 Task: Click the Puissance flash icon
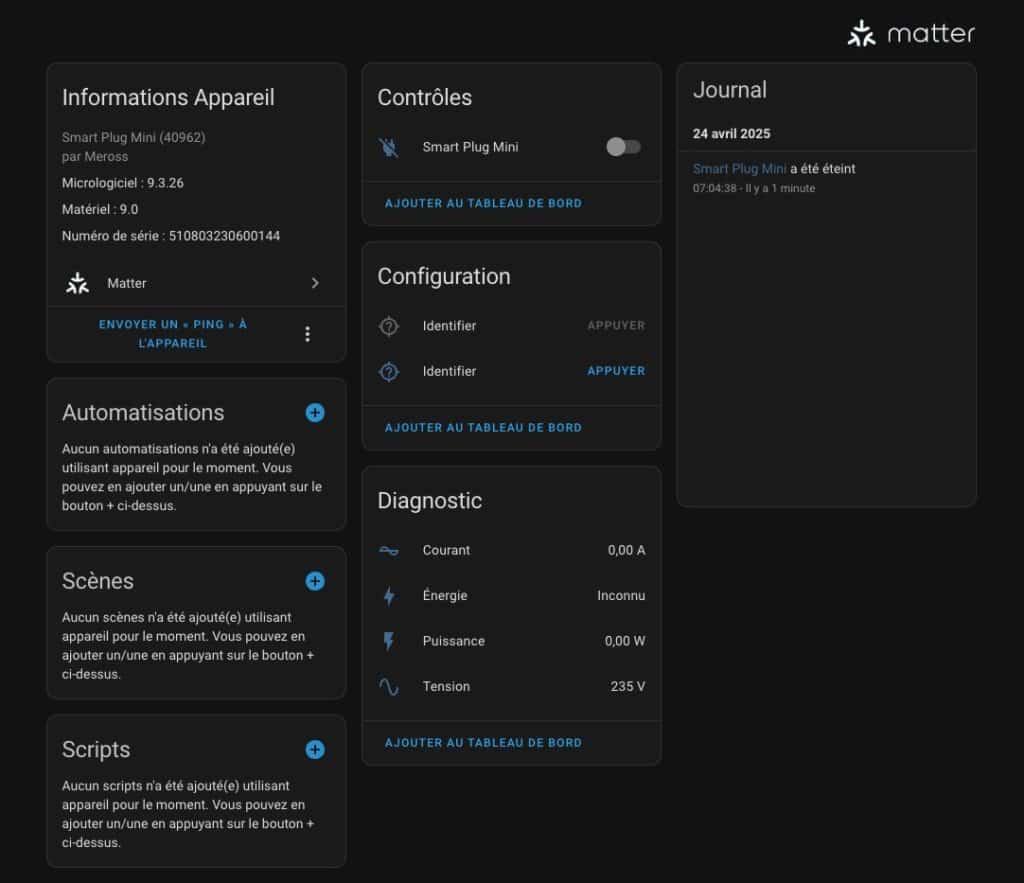coord(389,641)
